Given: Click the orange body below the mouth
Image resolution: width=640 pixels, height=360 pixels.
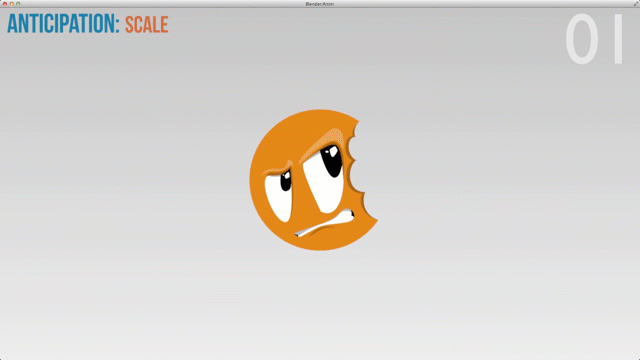Looking at the screenshot, I should tap(327, 240).
